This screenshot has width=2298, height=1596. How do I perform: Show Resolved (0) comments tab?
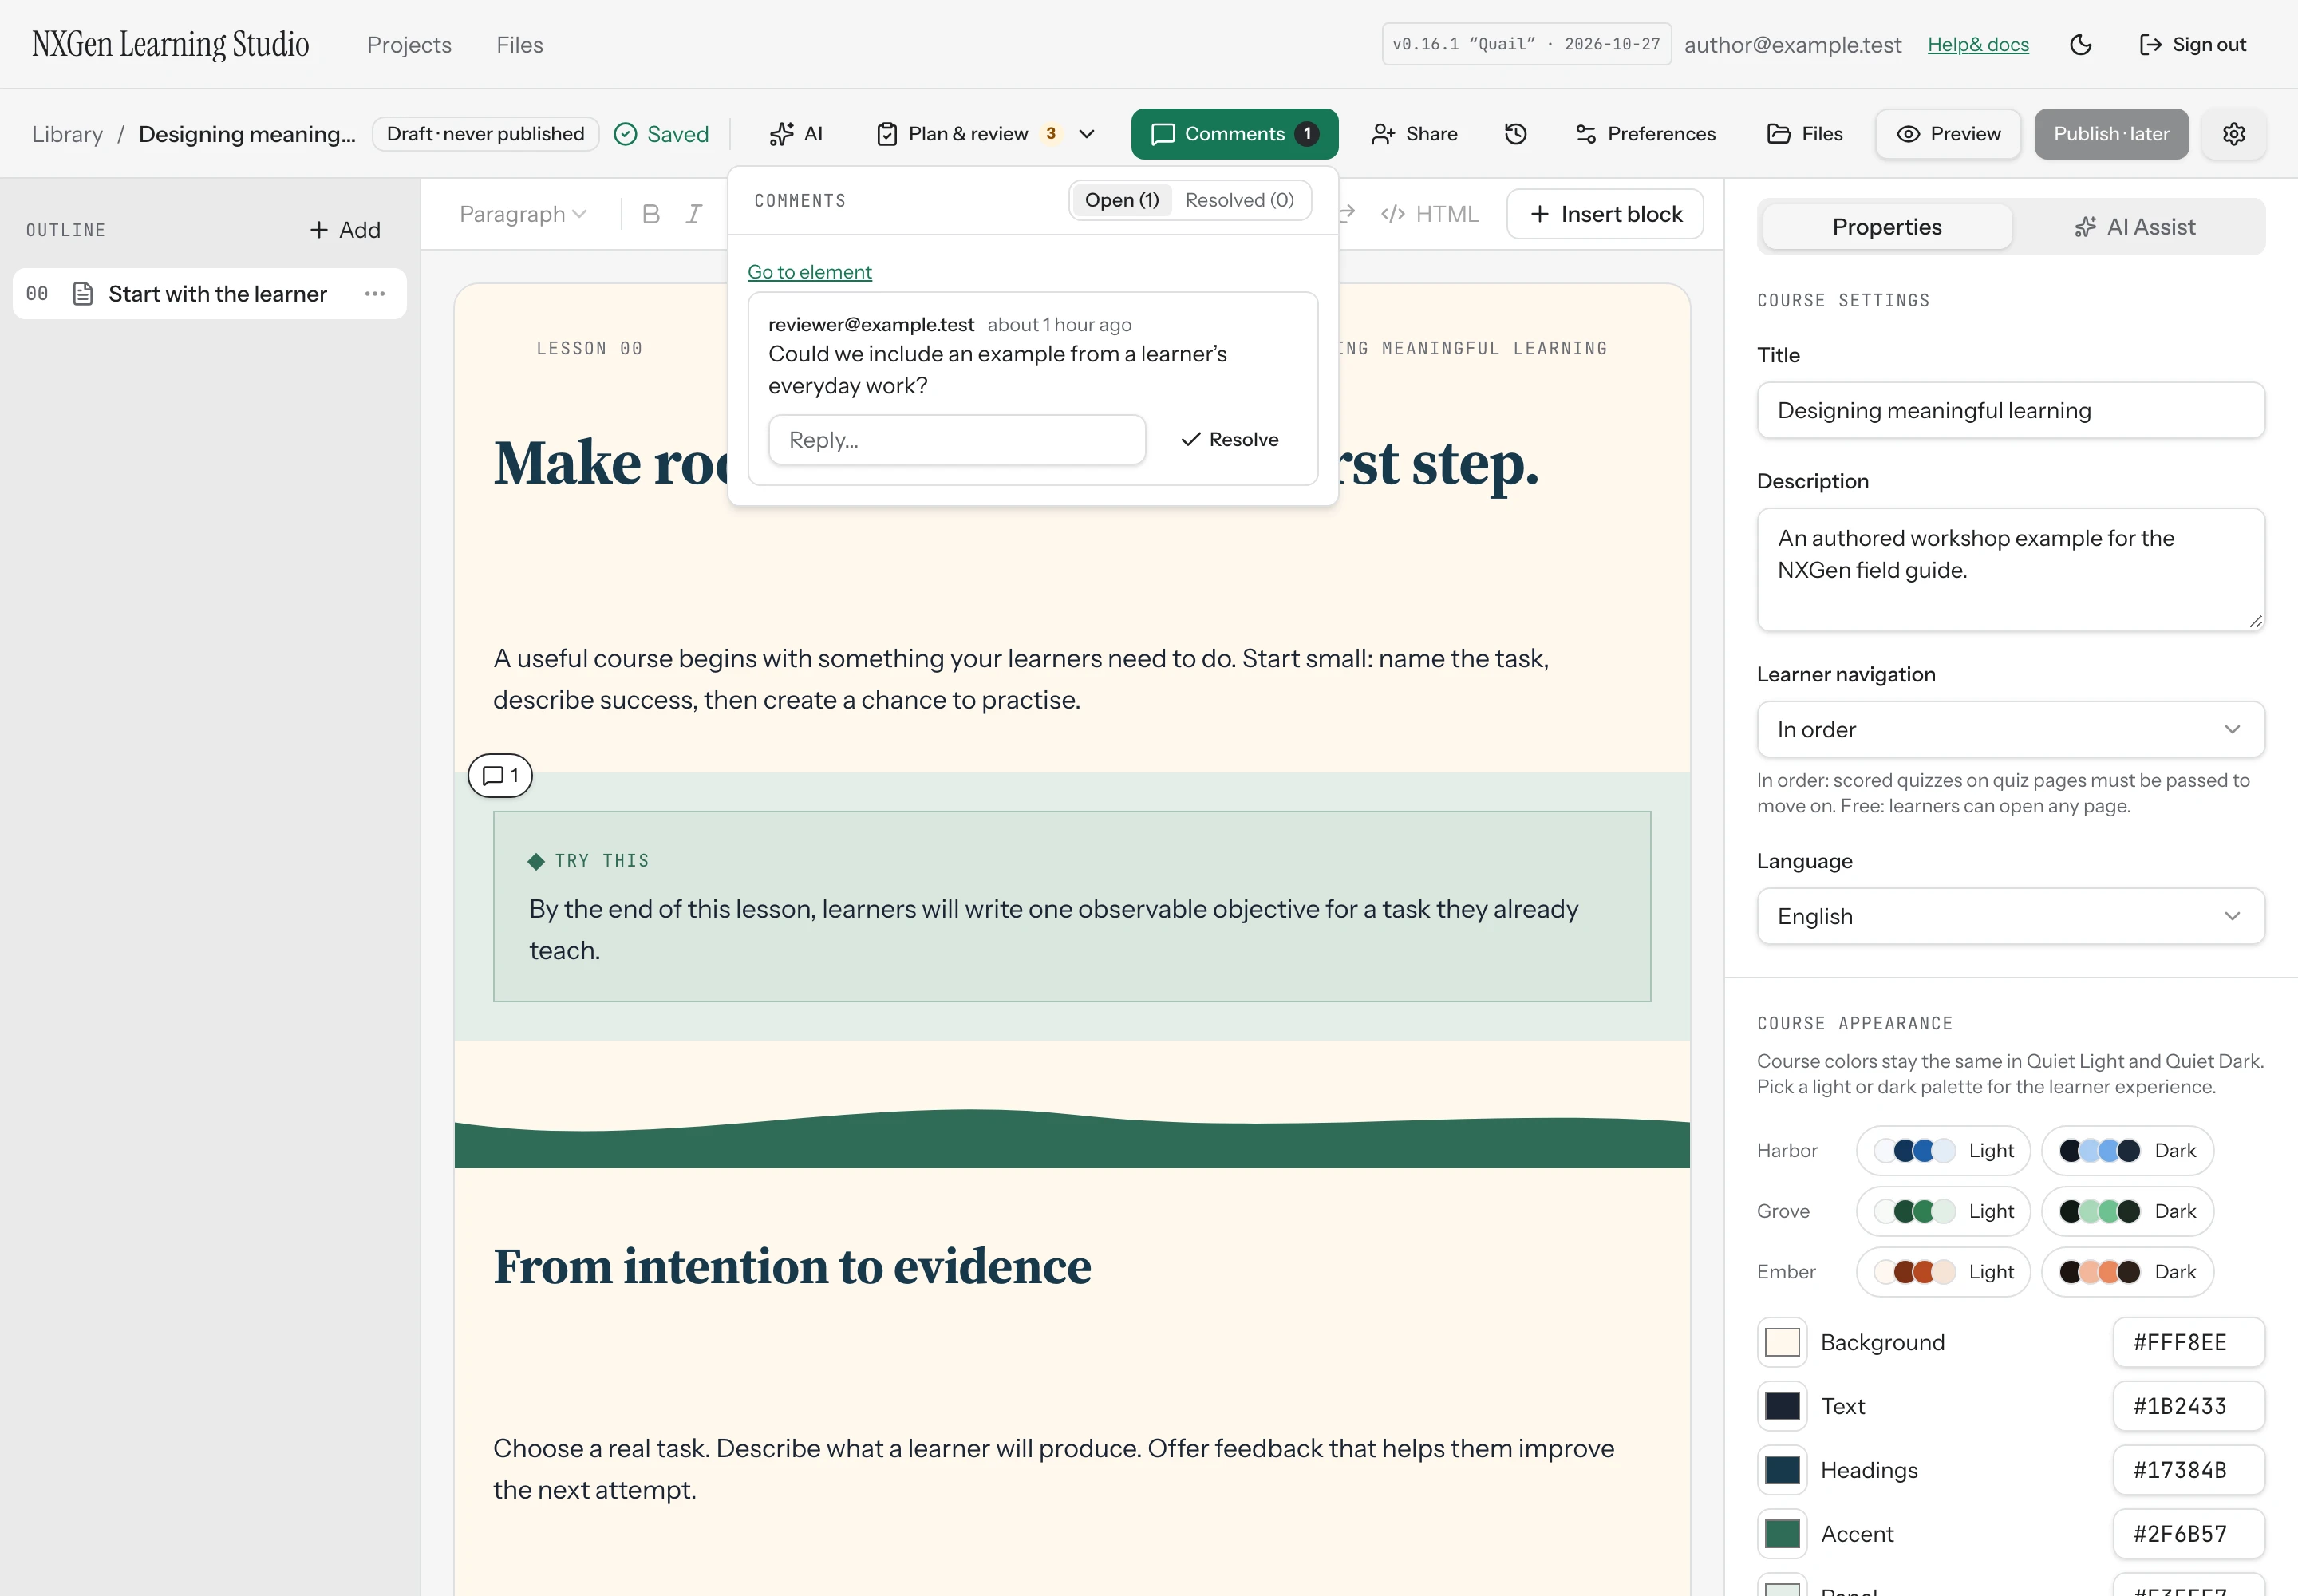click(x=1239, y=200)
